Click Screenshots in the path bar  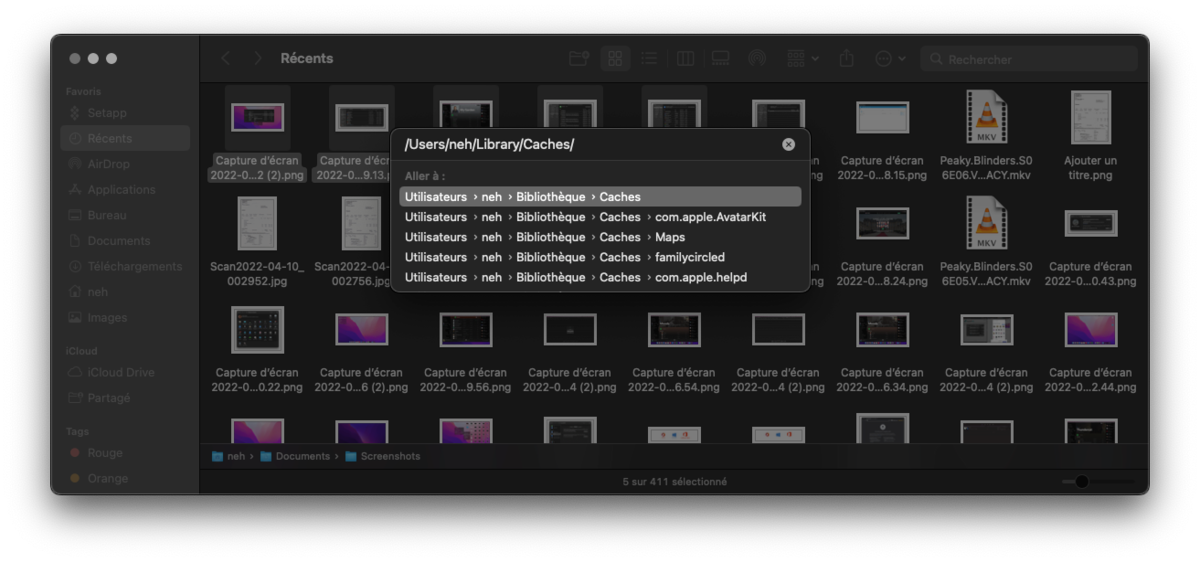(x=383, y=456)
